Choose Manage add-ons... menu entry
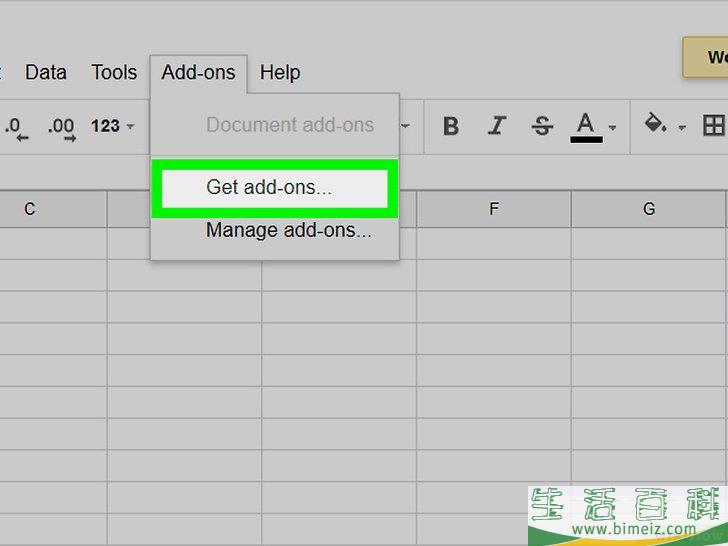Image resolution: width=728 pixels, height=546 pixels. (x=288, y=230)
